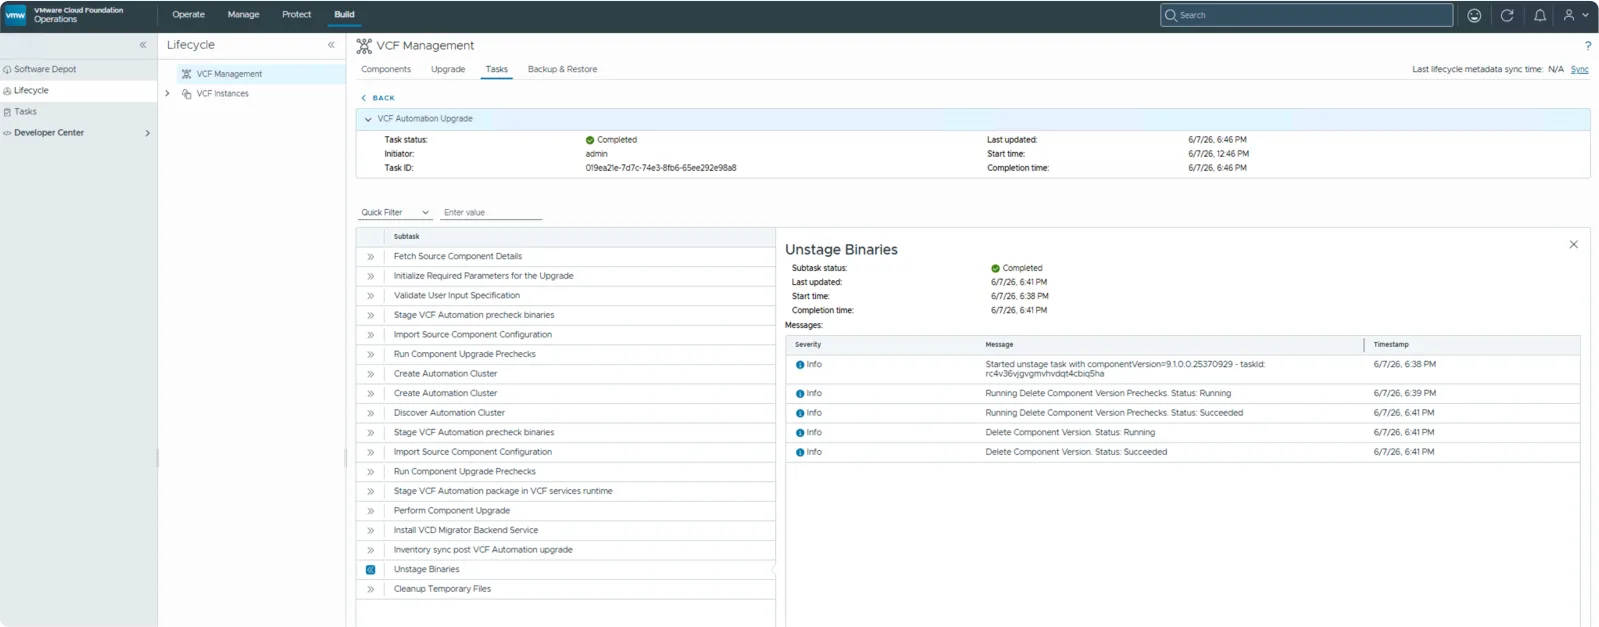Switch to the Upgrade tab

[448, 70]
